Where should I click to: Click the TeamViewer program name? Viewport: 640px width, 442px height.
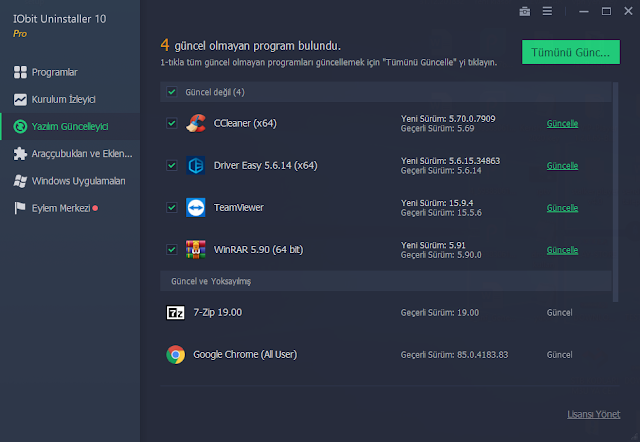(238, 207)
